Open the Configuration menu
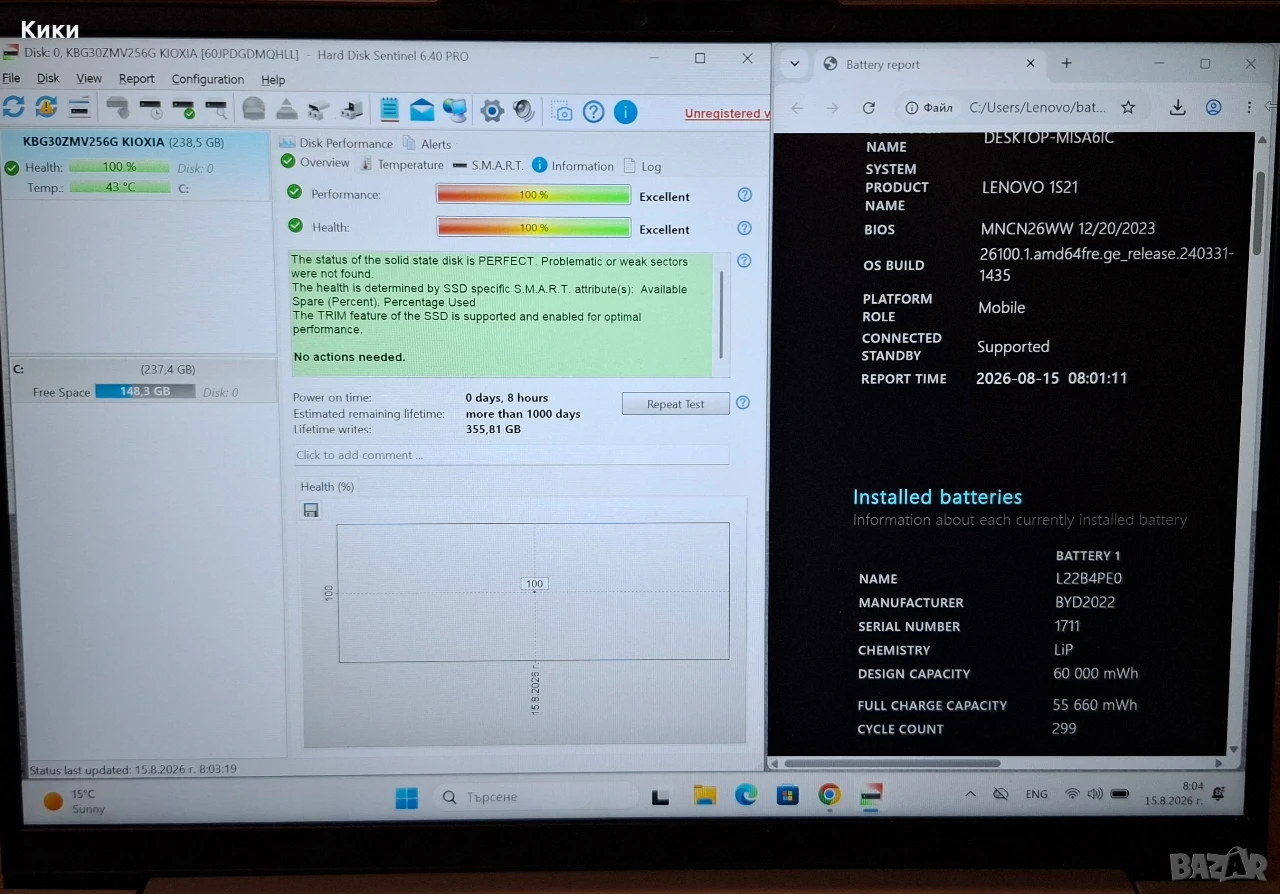The height and width of the screenshot is (894, 1280). 207,79
